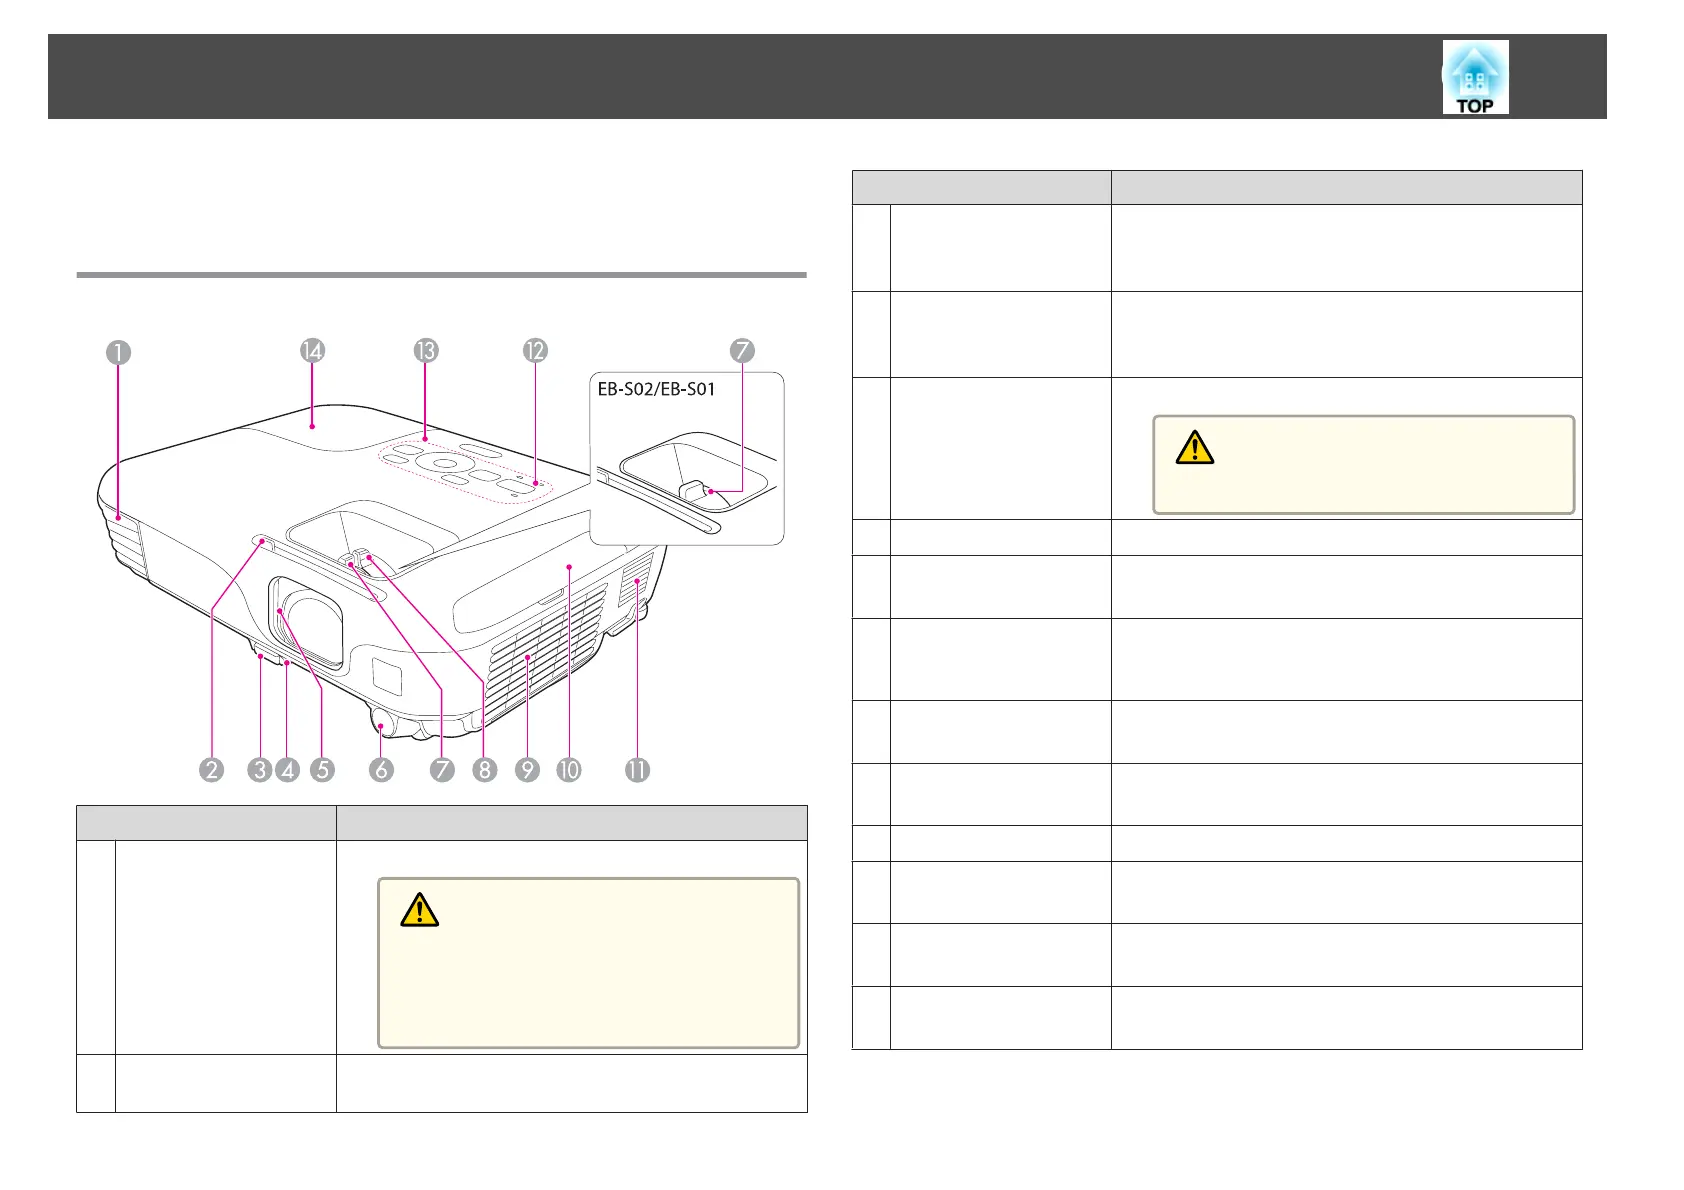Click the TOP home icon in header
1684x1190 pixels.
[x=1475, y=77]
